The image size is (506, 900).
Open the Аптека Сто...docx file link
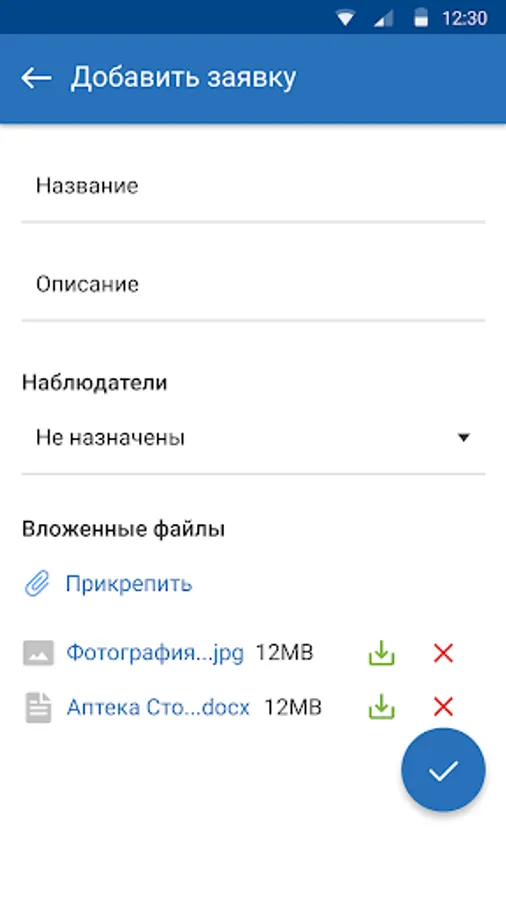[x=158, y=707]
